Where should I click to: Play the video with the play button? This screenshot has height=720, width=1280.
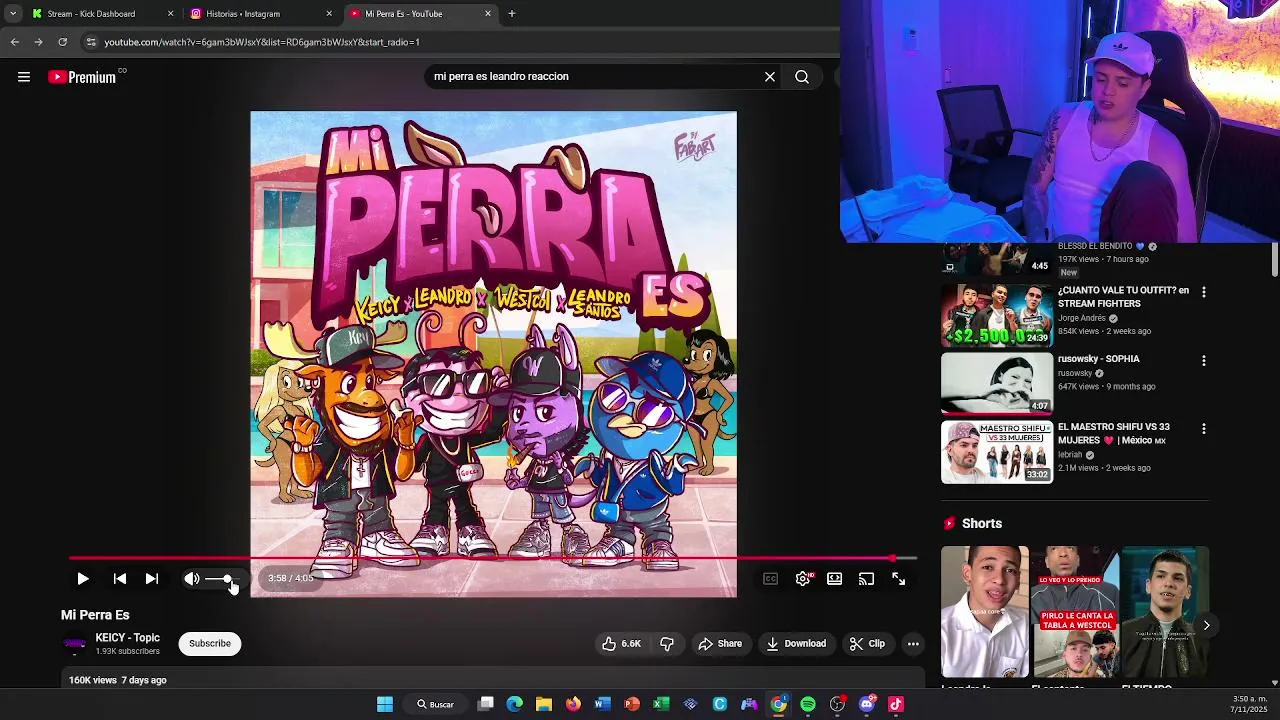83,579
